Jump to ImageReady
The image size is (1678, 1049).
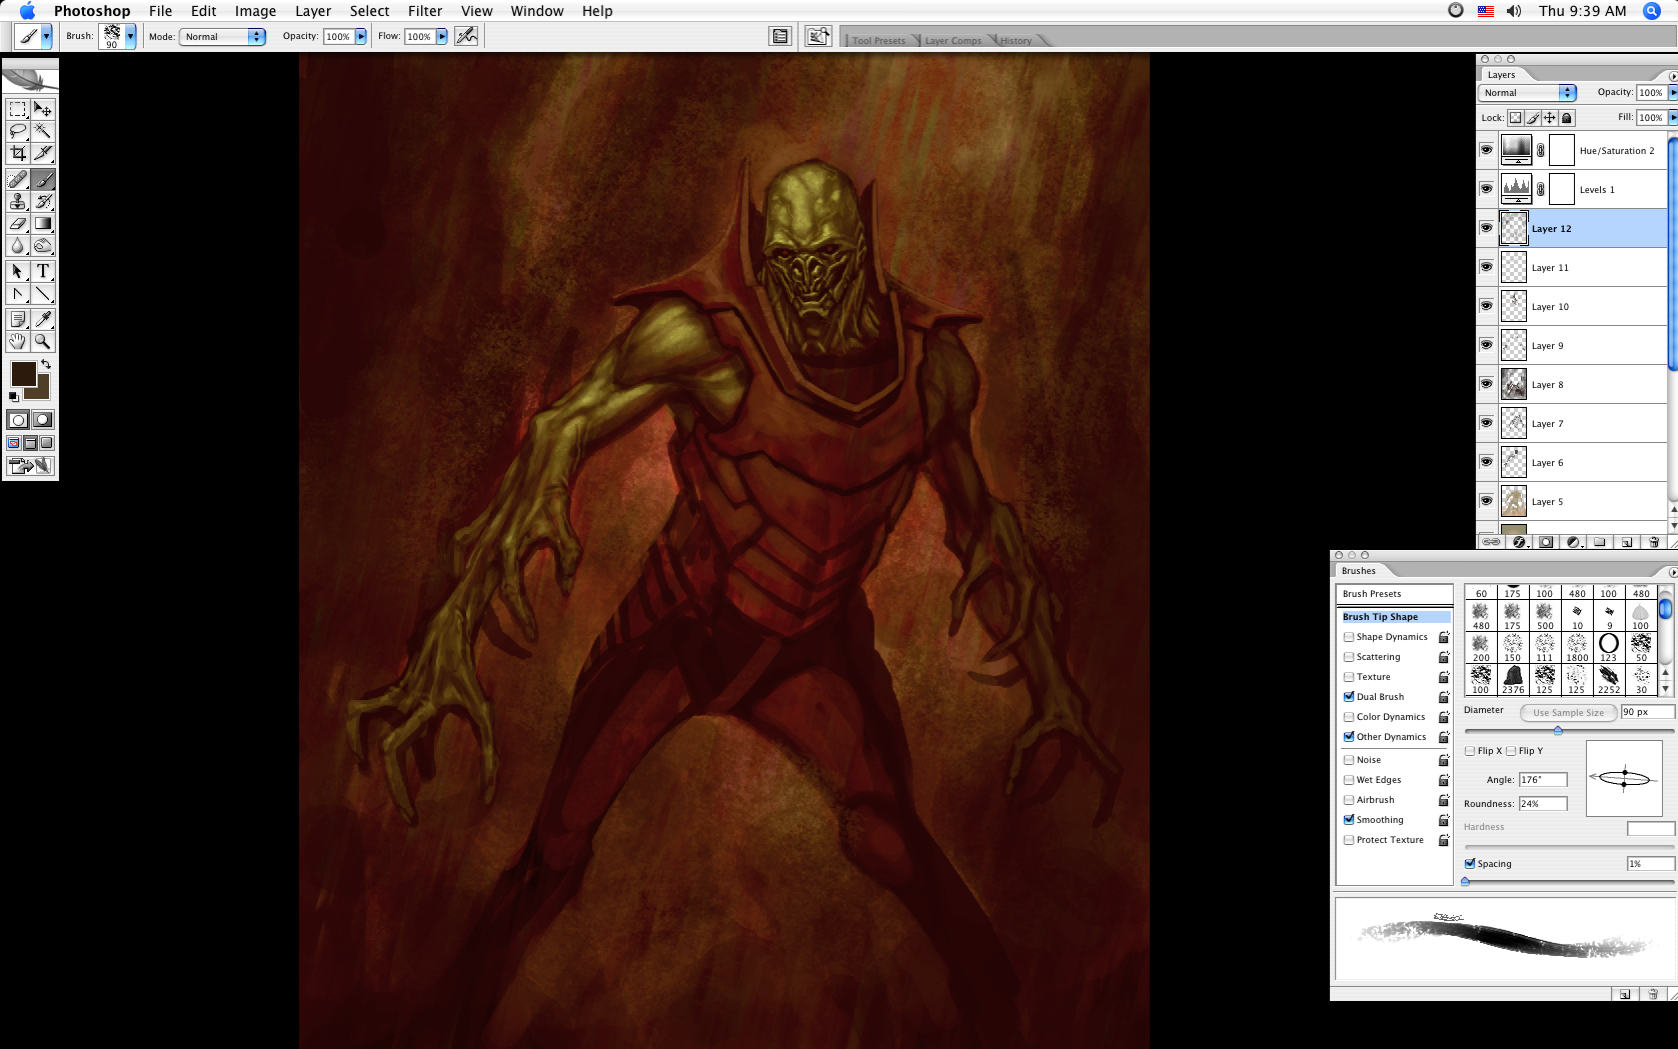click(30, 466)
